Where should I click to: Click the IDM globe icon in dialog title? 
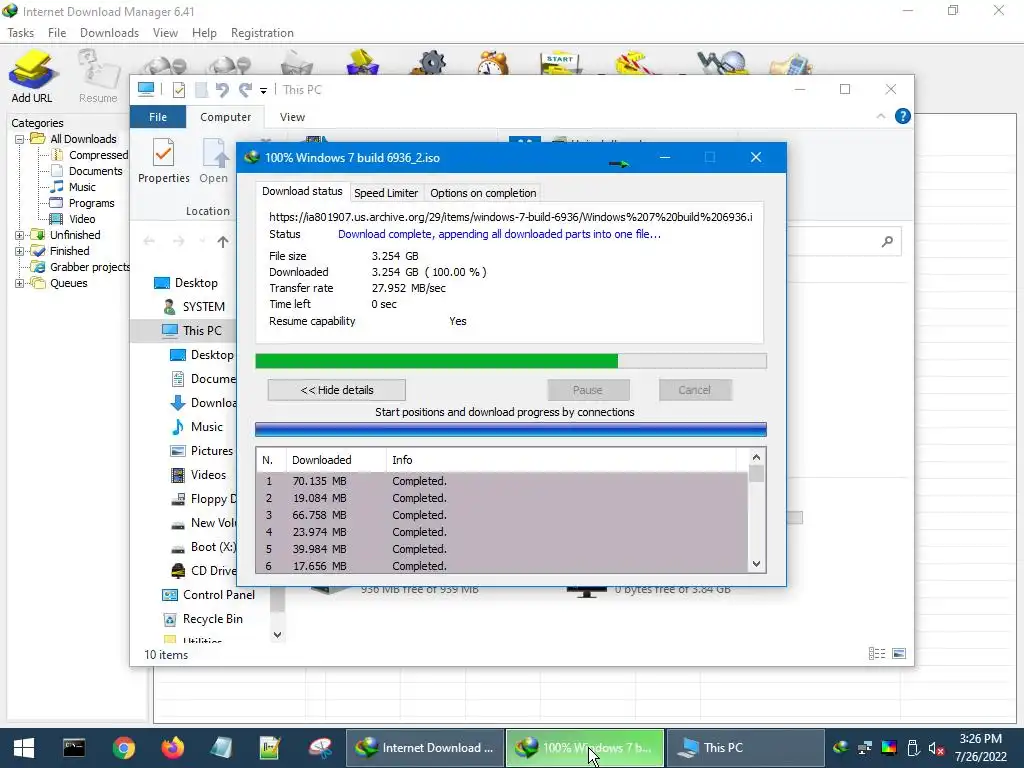[x=252, y=157]
